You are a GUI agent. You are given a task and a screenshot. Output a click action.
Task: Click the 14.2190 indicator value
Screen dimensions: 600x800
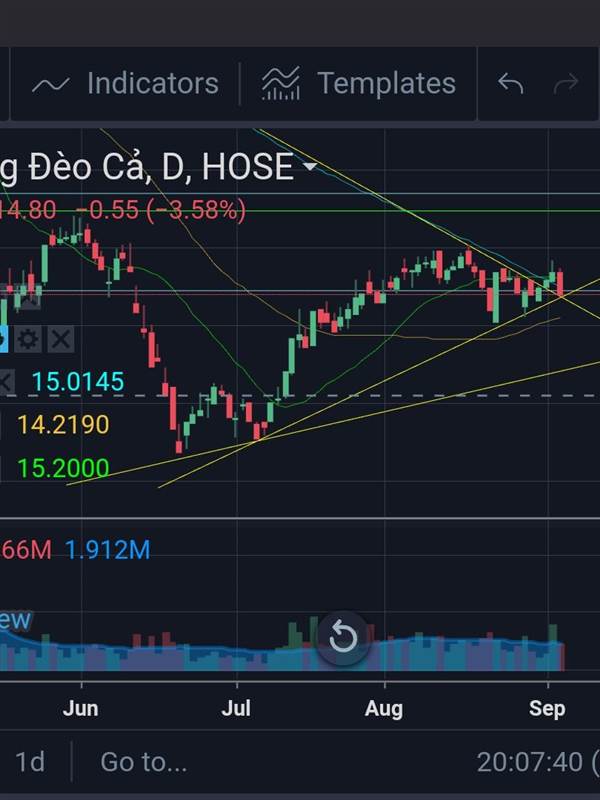coord(63,424)
